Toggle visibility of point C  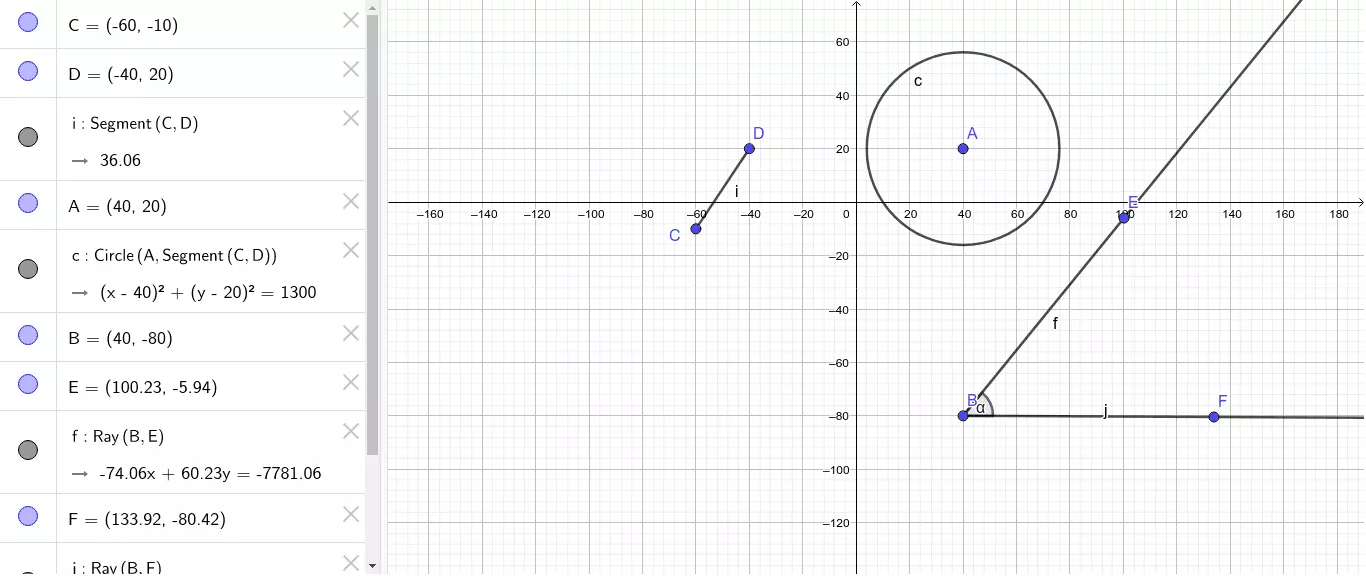[x=28, y=22]
